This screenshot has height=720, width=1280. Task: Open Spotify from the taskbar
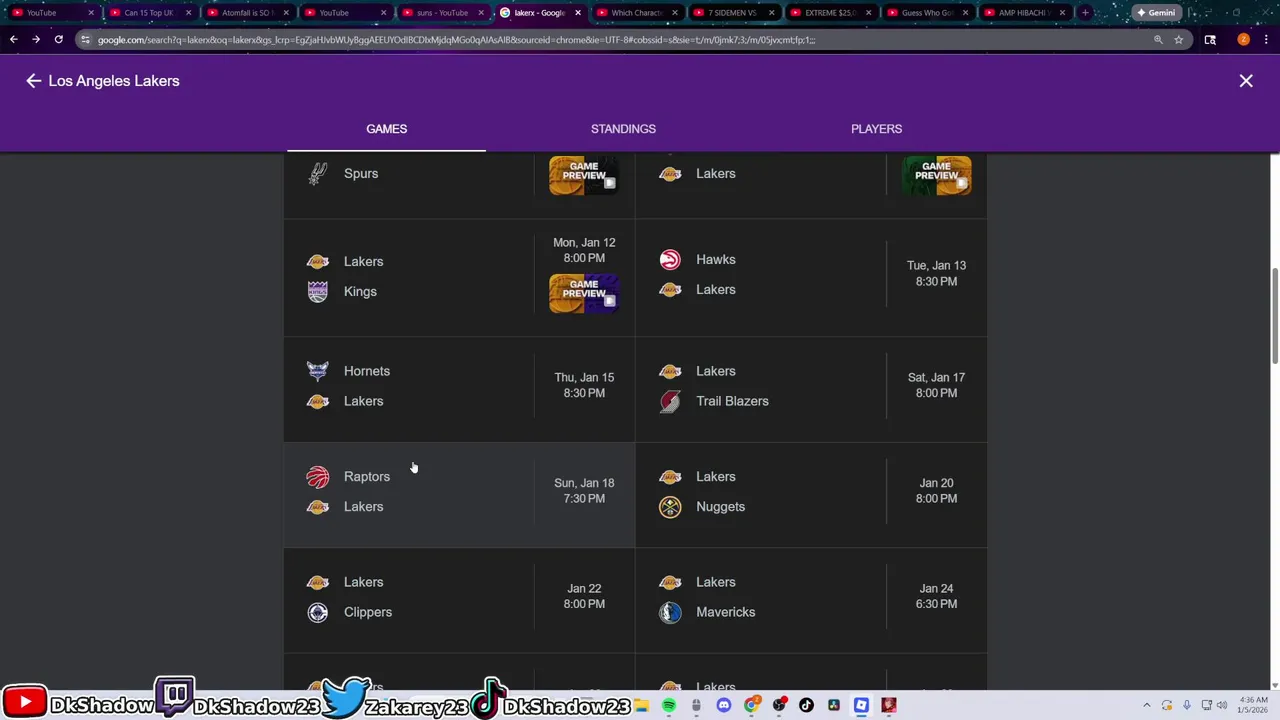click(x=669, y=706)
